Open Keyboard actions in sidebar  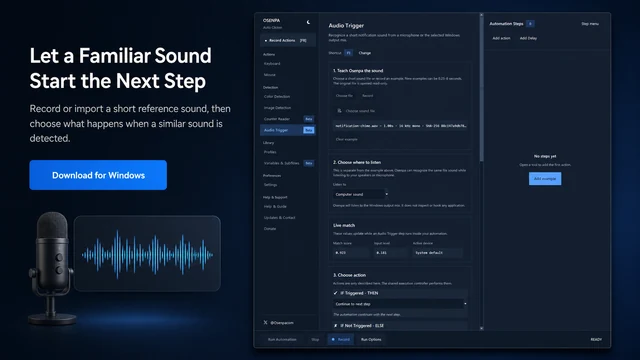click(272, 64)
